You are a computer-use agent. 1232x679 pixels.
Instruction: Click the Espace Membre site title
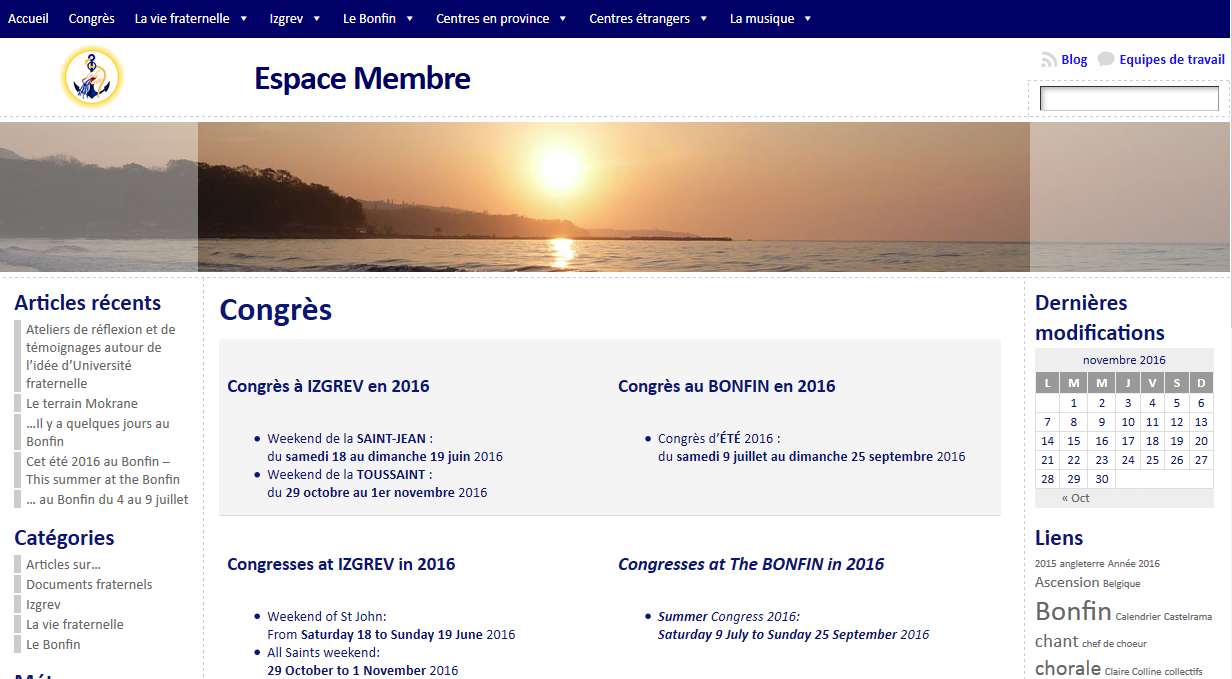[x=362, y=78]
